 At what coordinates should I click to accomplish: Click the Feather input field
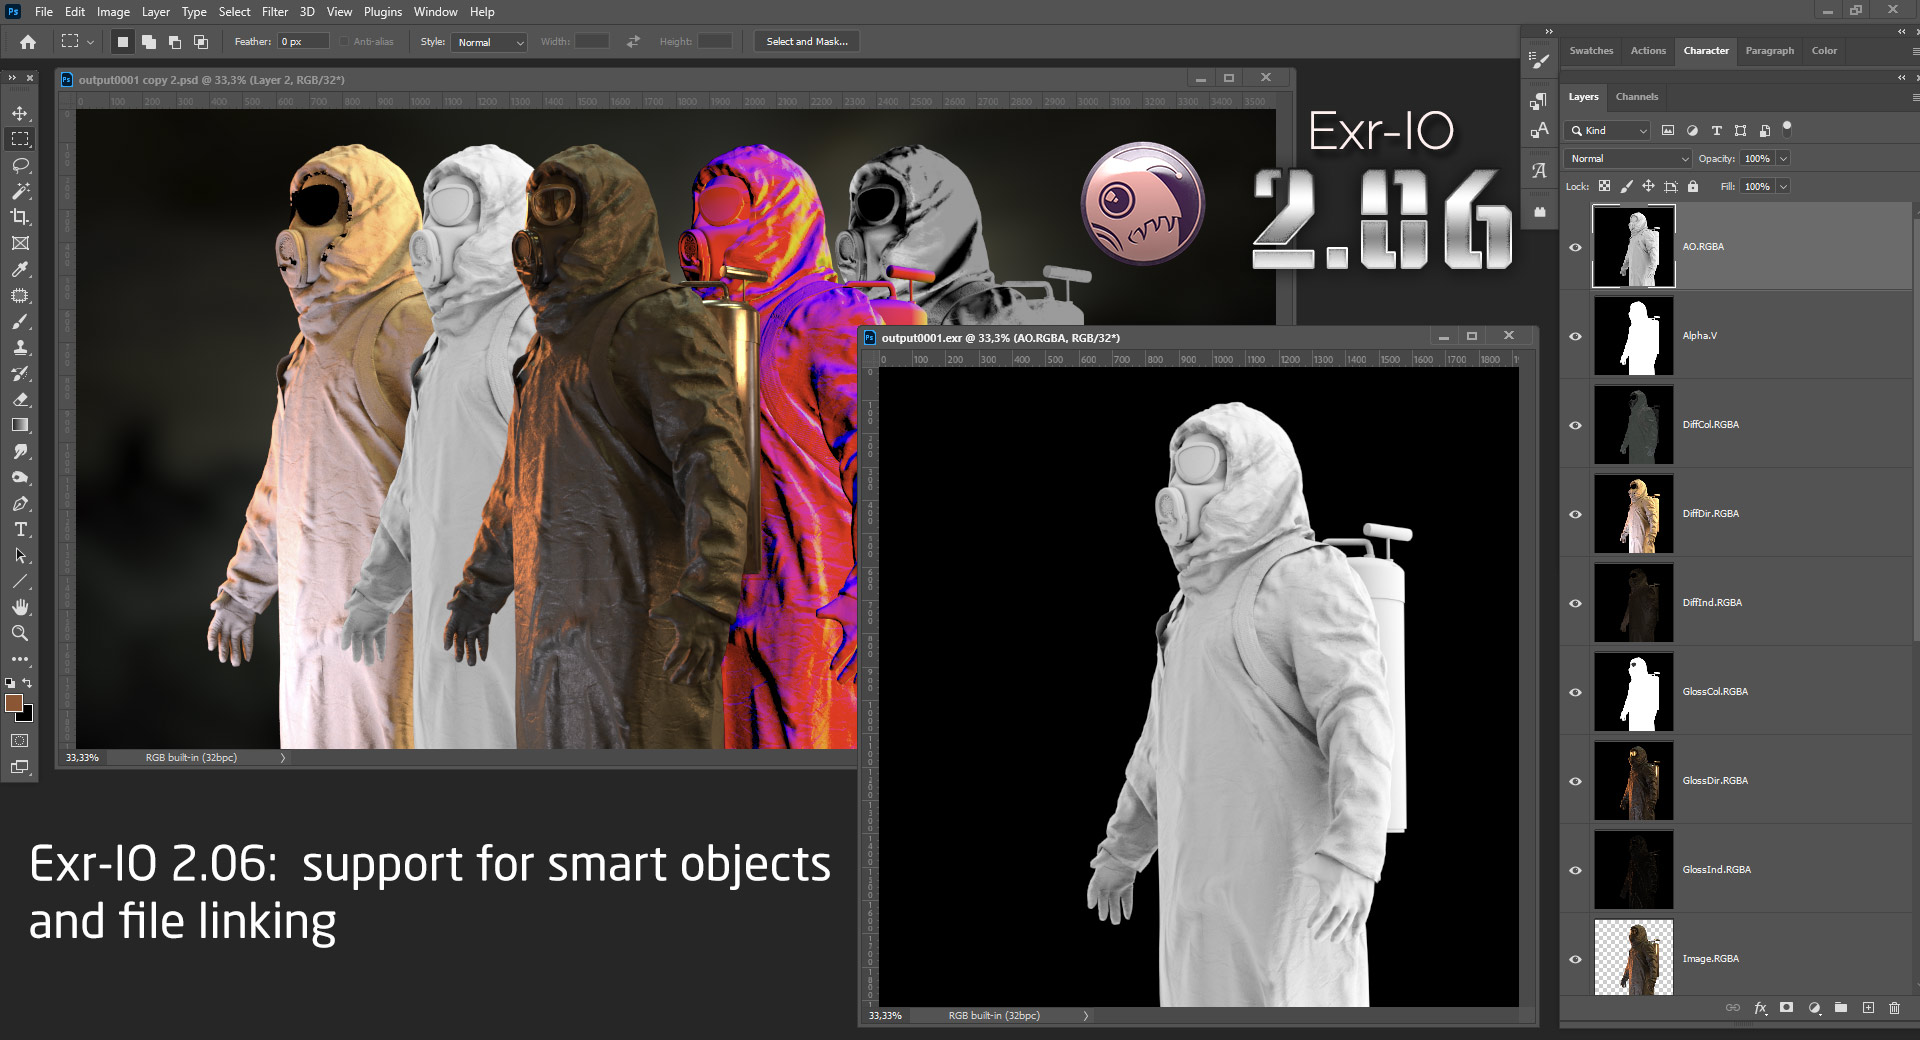click(304, 42)
